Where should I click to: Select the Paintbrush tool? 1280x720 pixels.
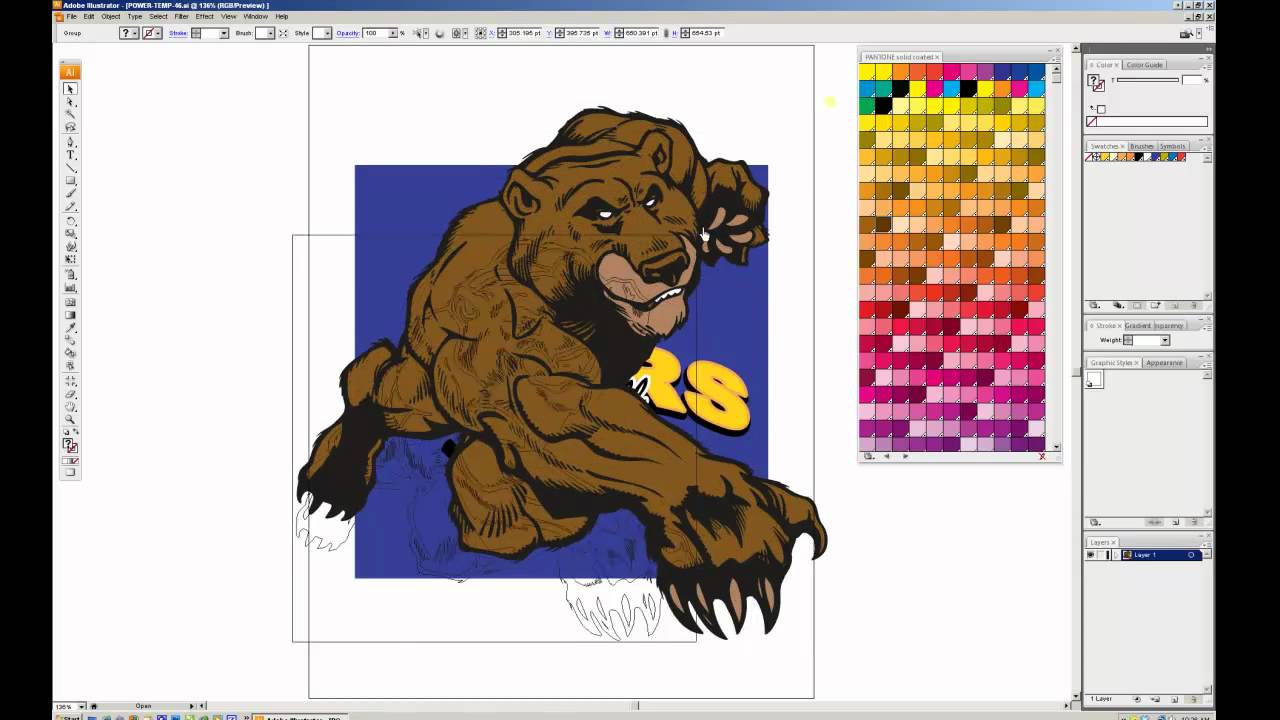click(70, 193)
